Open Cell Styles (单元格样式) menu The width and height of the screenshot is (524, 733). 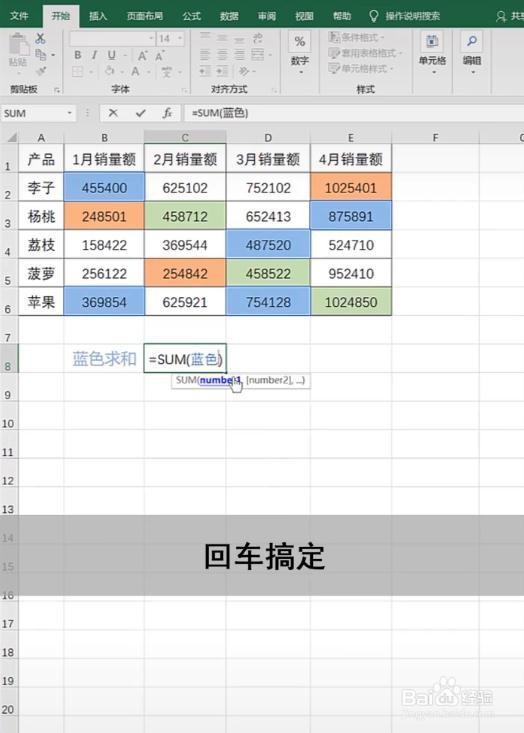tap(360, 69)
